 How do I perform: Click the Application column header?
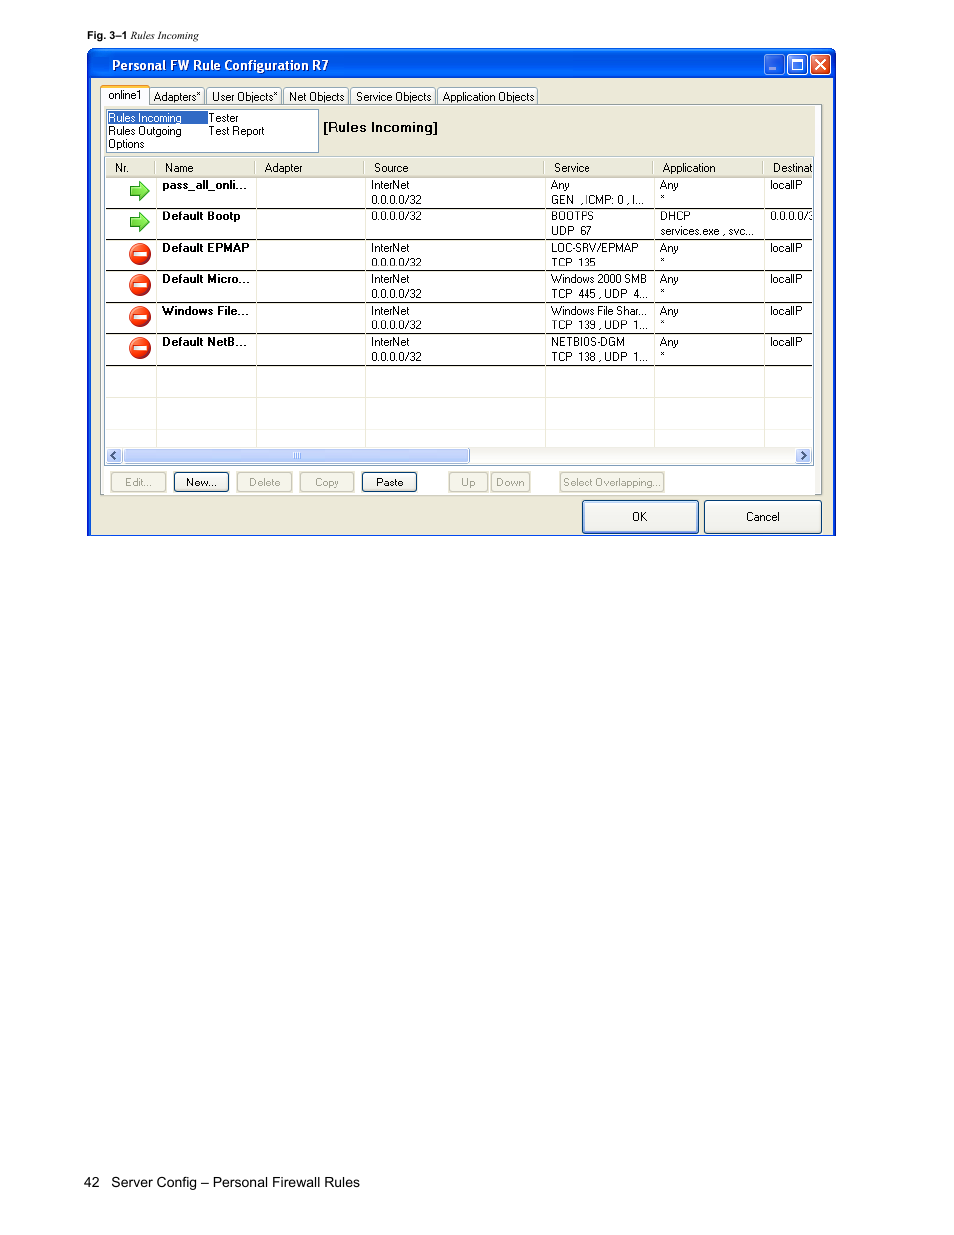708,168
